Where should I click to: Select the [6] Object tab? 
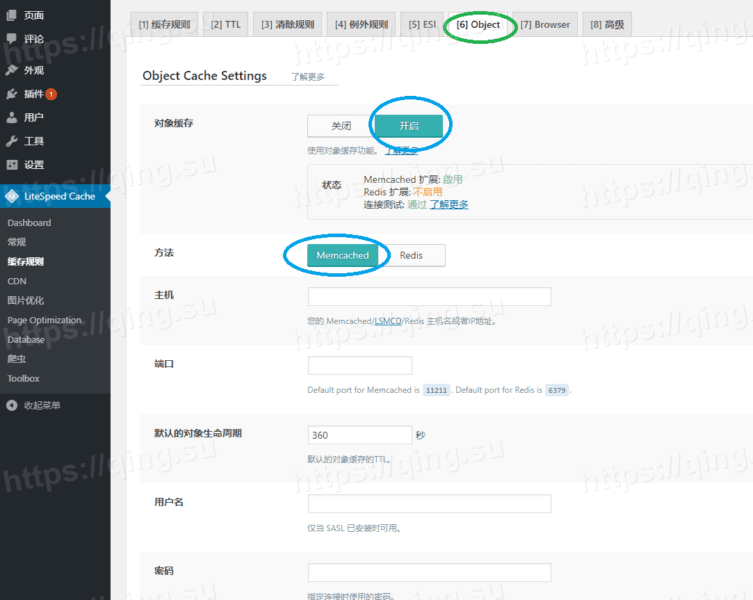tap(478, 24)
